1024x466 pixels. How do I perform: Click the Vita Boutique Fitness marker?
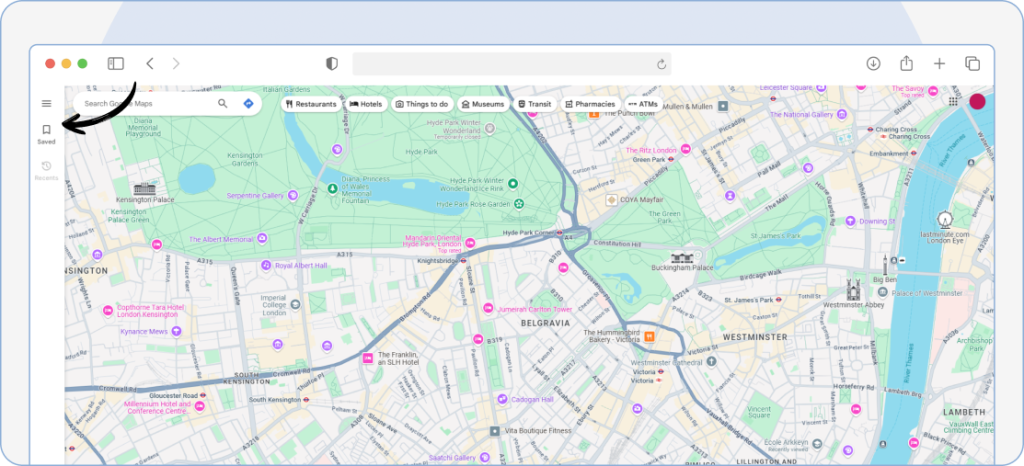click(x=495, y=431)
